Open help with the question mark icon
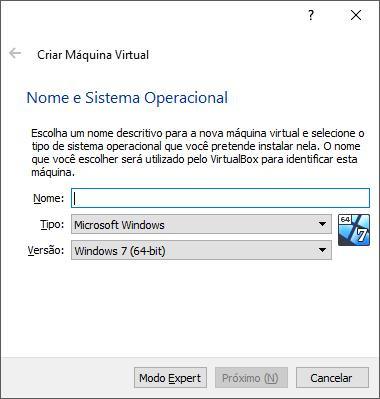The height and width of the screenshot is (399, 380). pos(311,15)
